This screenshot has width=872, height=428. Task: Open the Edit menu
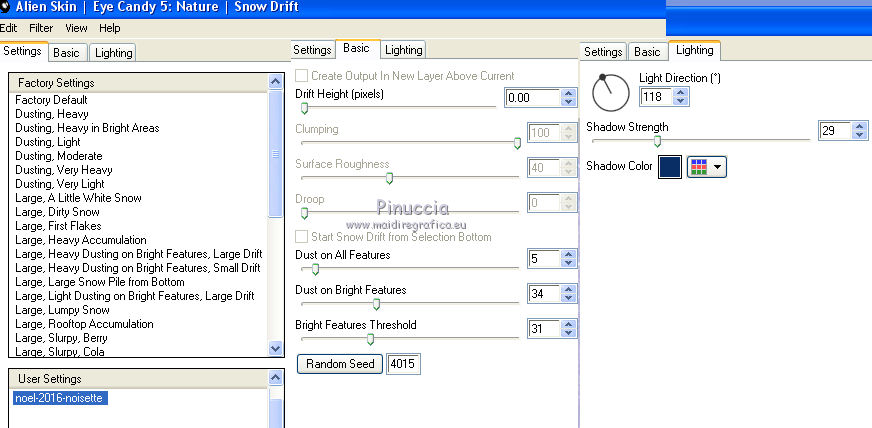(8, 28)
